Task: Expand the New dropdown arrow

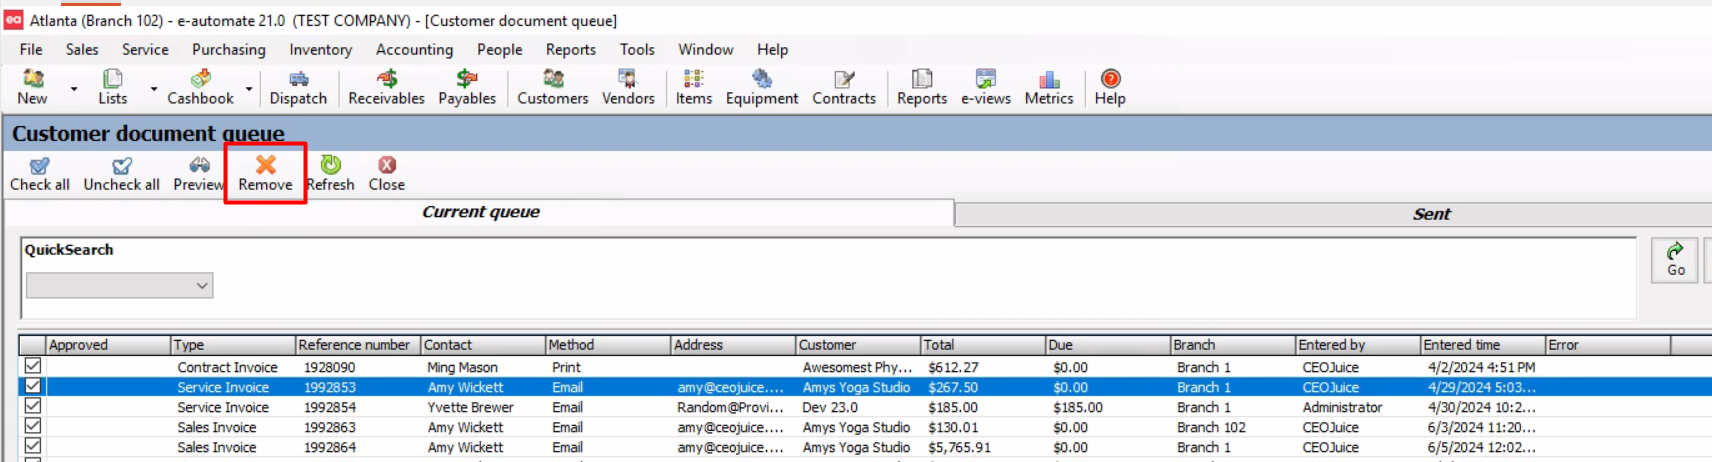Action: (x=74, y=89)
